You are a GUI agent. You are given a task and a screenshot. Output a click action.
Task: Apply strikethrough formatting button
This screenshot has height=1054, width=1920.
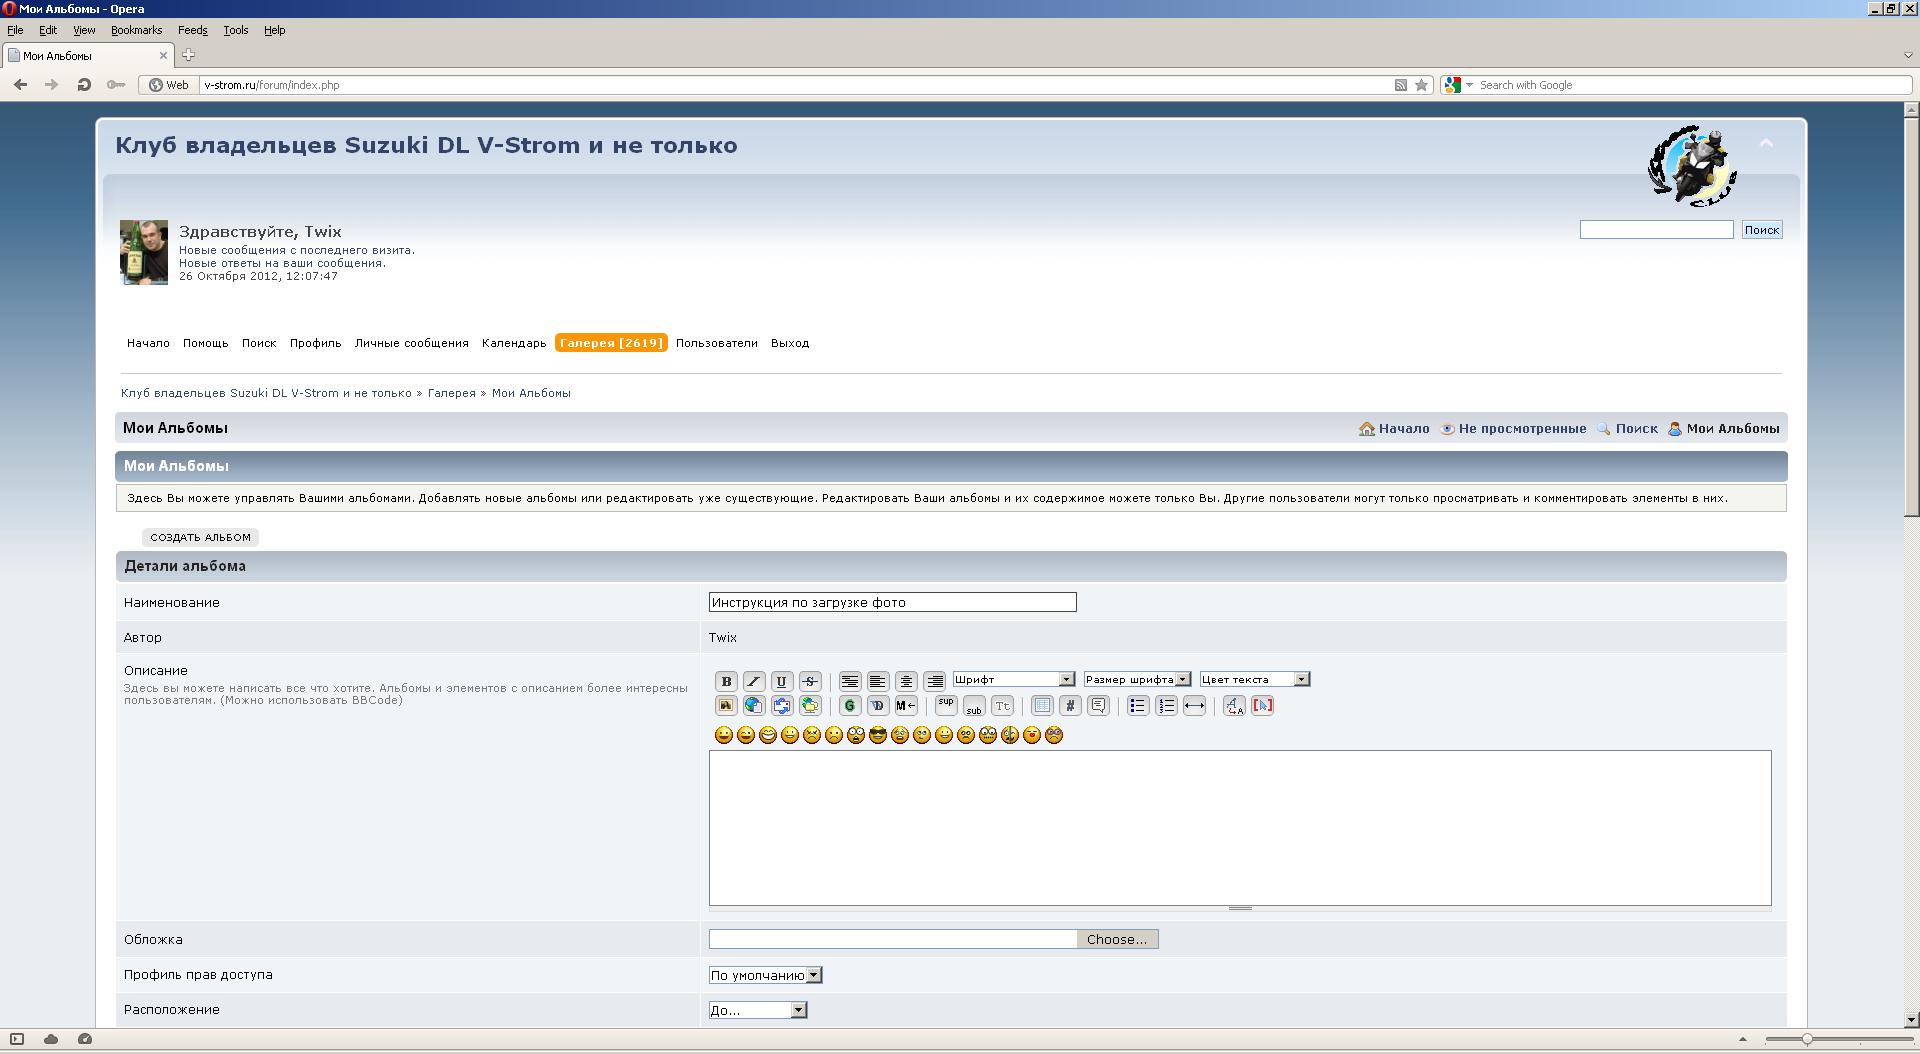click(x=810, y=681)
